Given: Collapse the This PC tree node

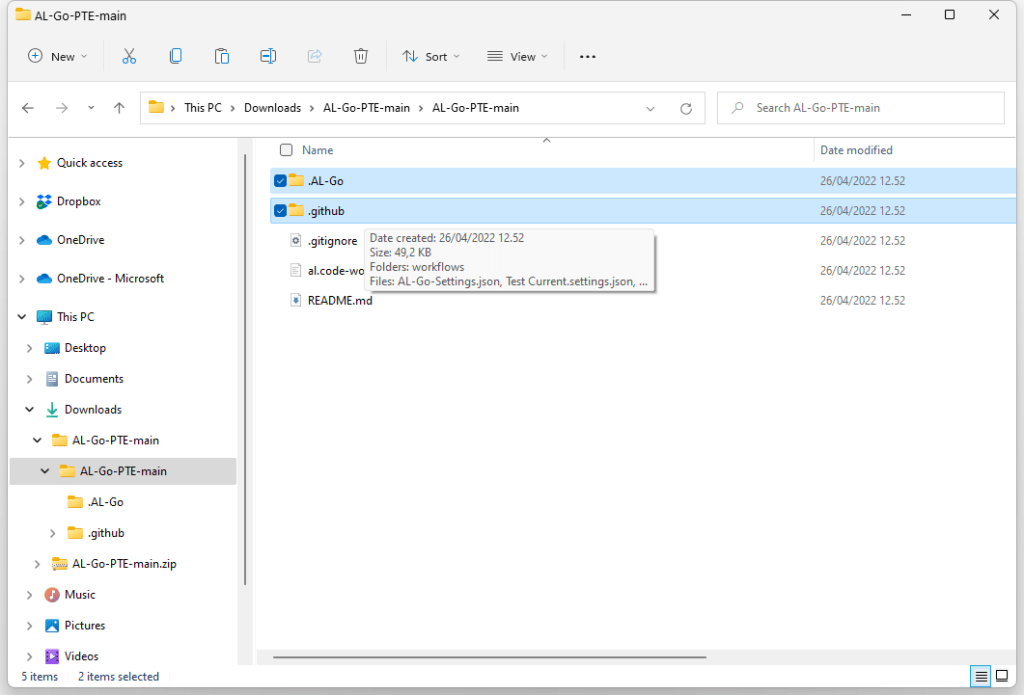Looking at the screenshot, I should [x=22, y=317].
